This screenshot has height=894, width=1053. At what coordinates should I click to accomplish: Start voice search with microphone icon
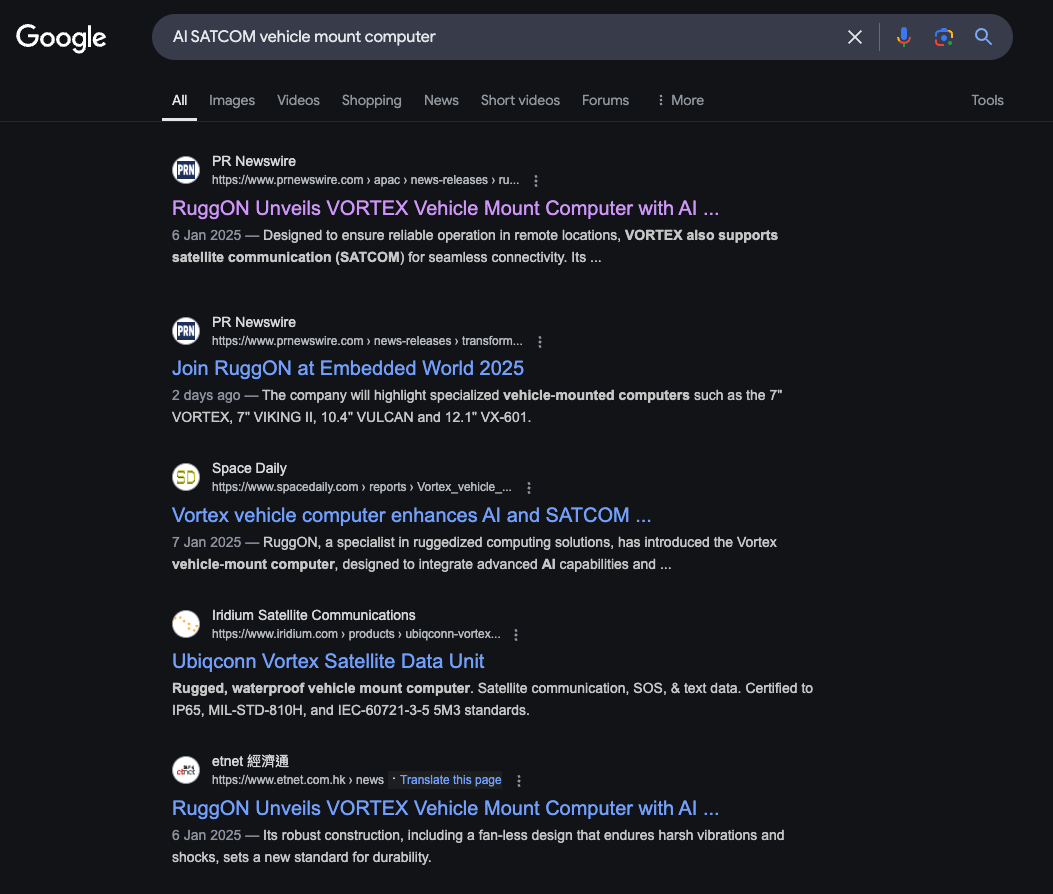904,37
